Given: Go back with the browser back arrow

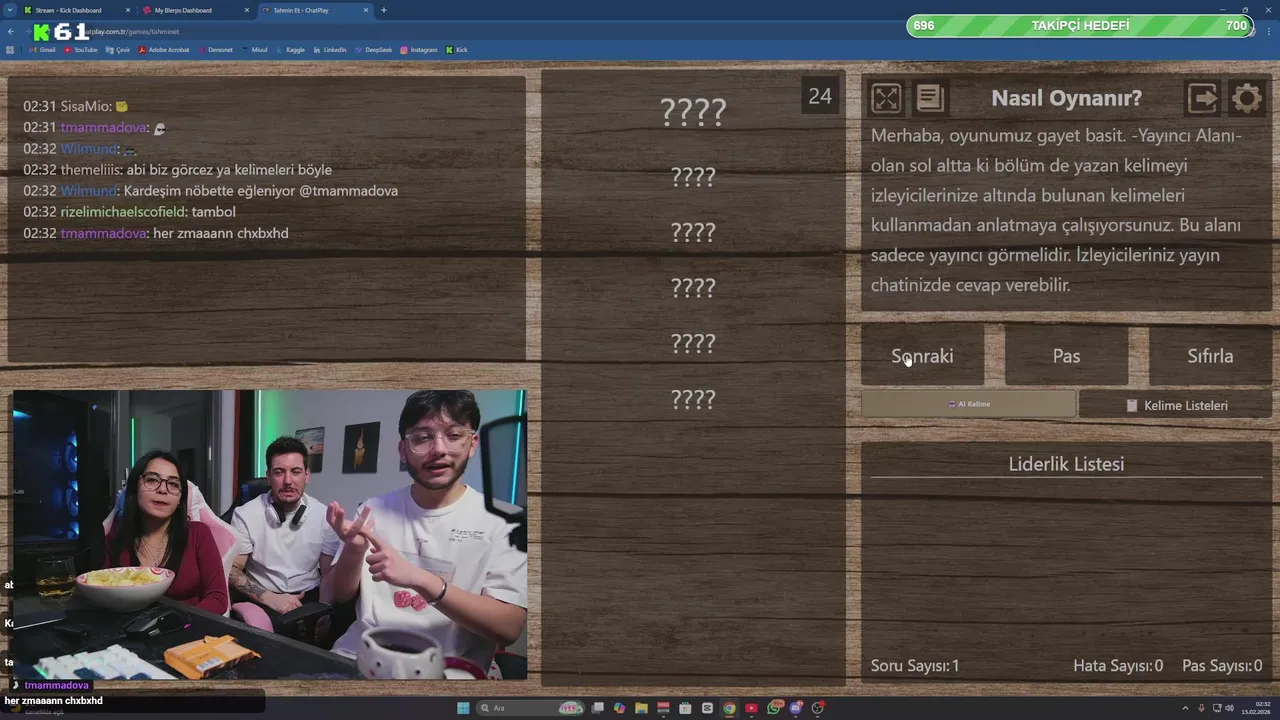Looking at the screenshot, I should click(x=11, y=32).
